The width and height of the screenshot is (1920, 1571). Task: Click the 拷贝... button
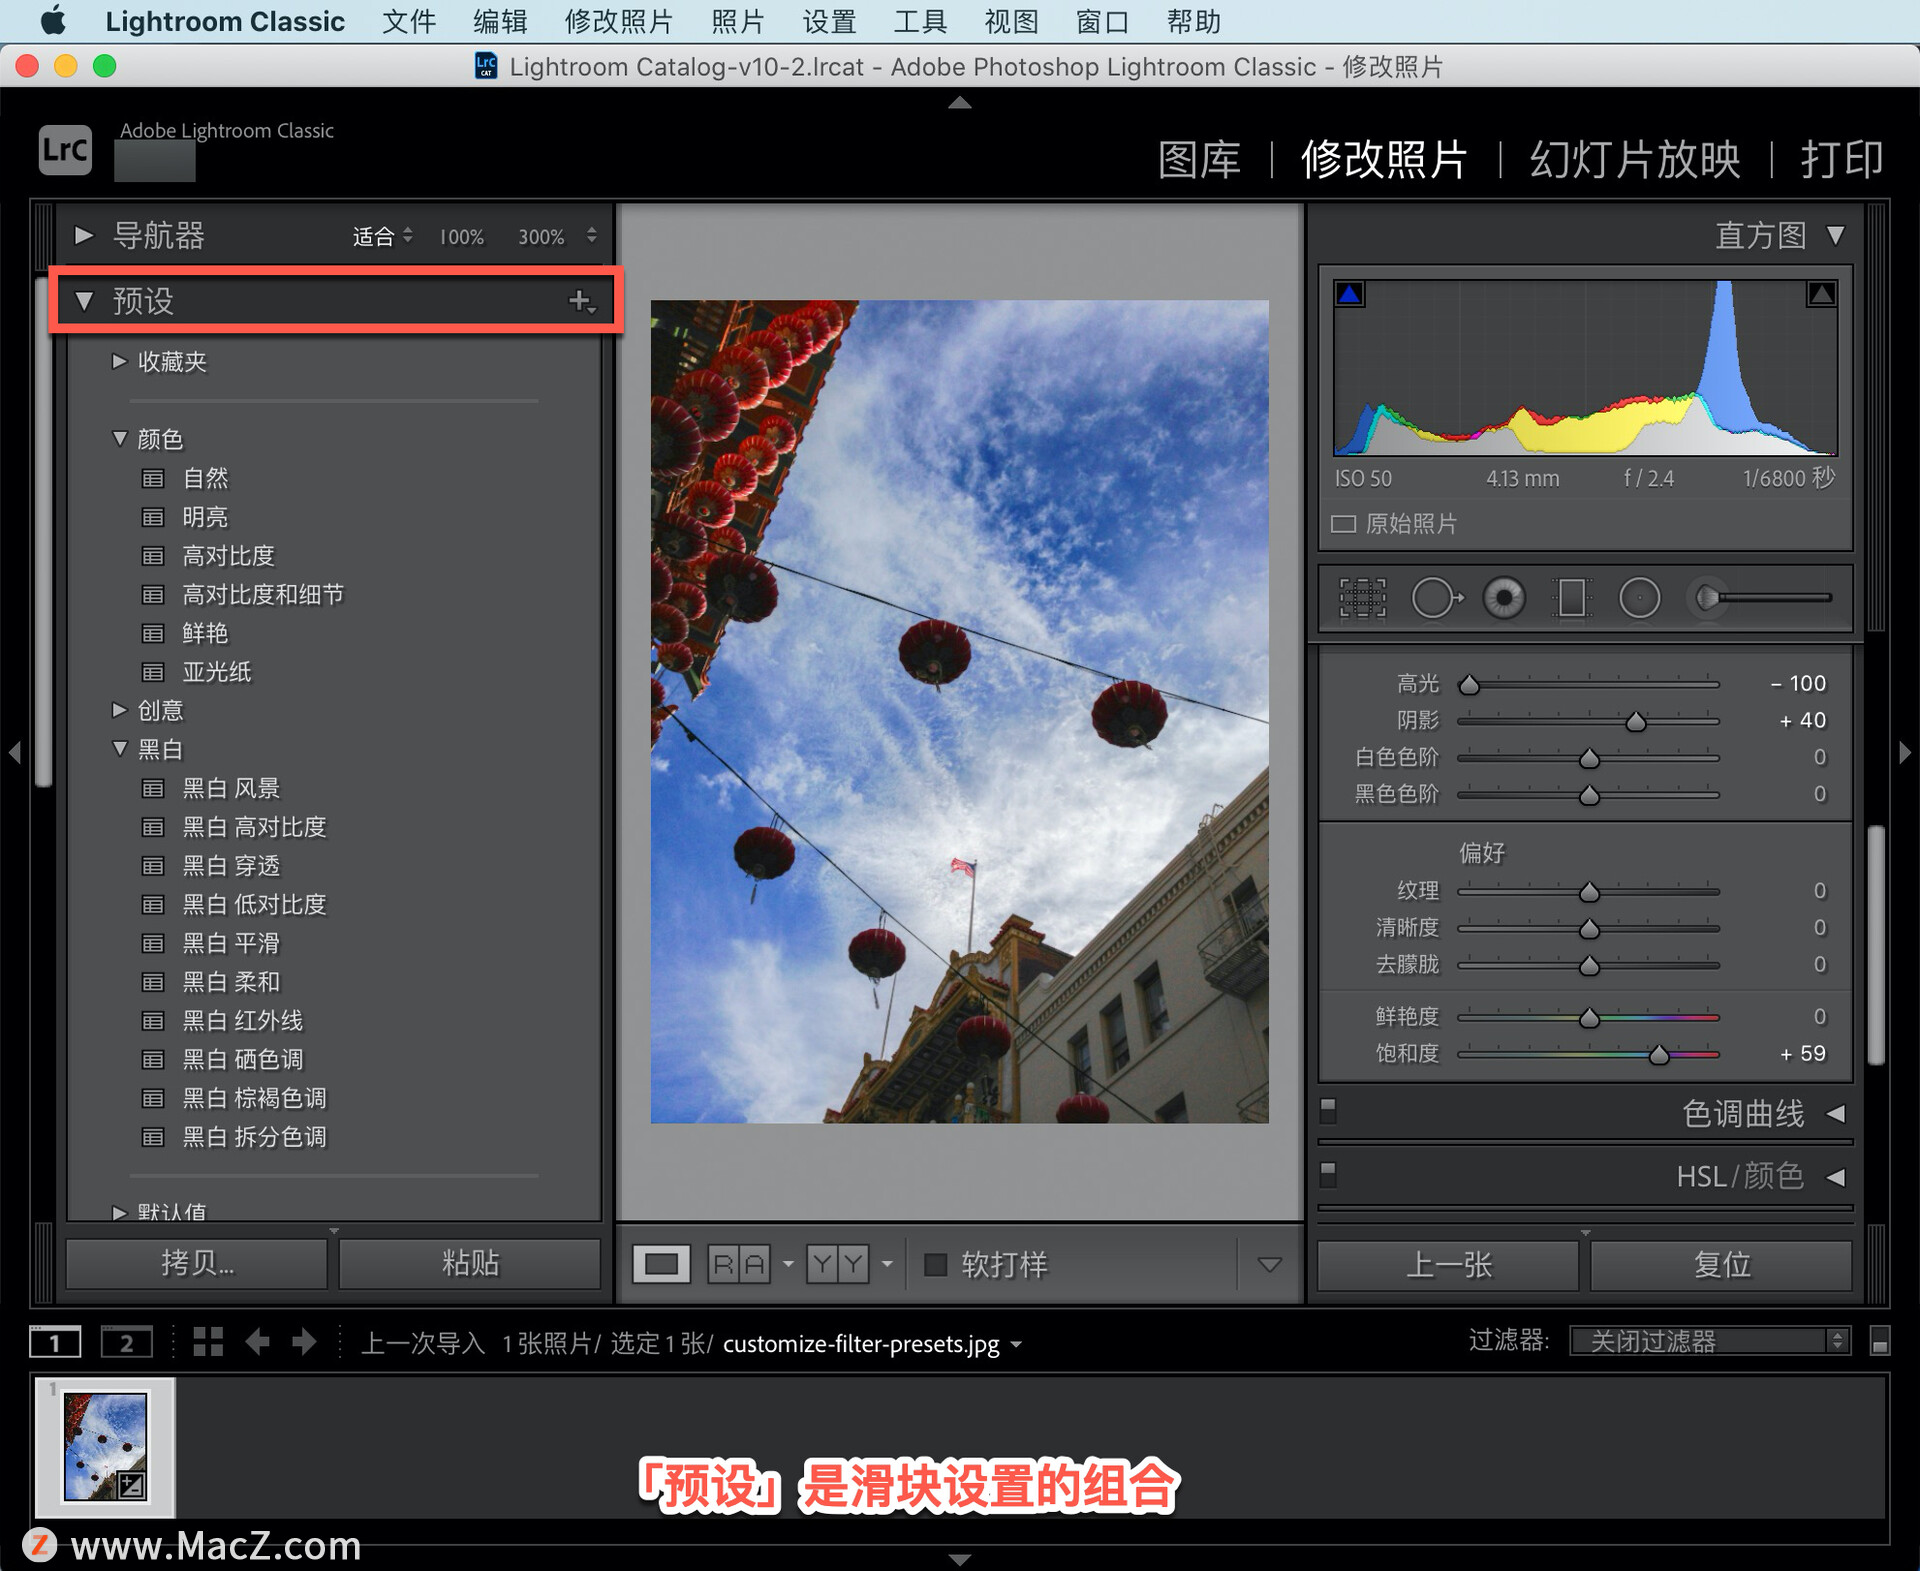pos(197,1263)
